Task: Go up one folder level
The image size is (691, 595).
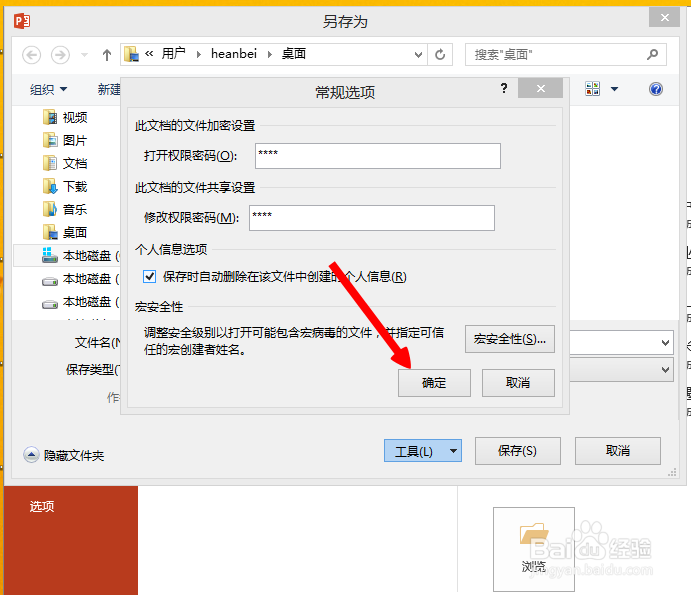Action: [x=107, y=55]
